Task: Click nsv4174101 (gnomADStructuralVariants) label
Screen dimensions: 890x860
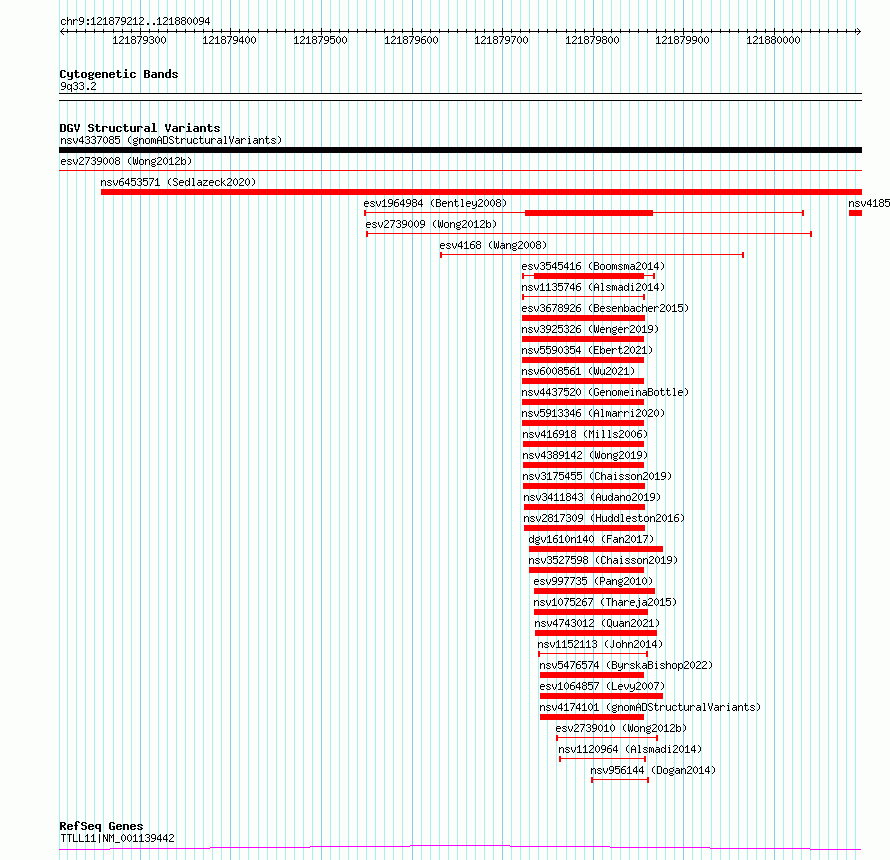Action: coord(650,707)
